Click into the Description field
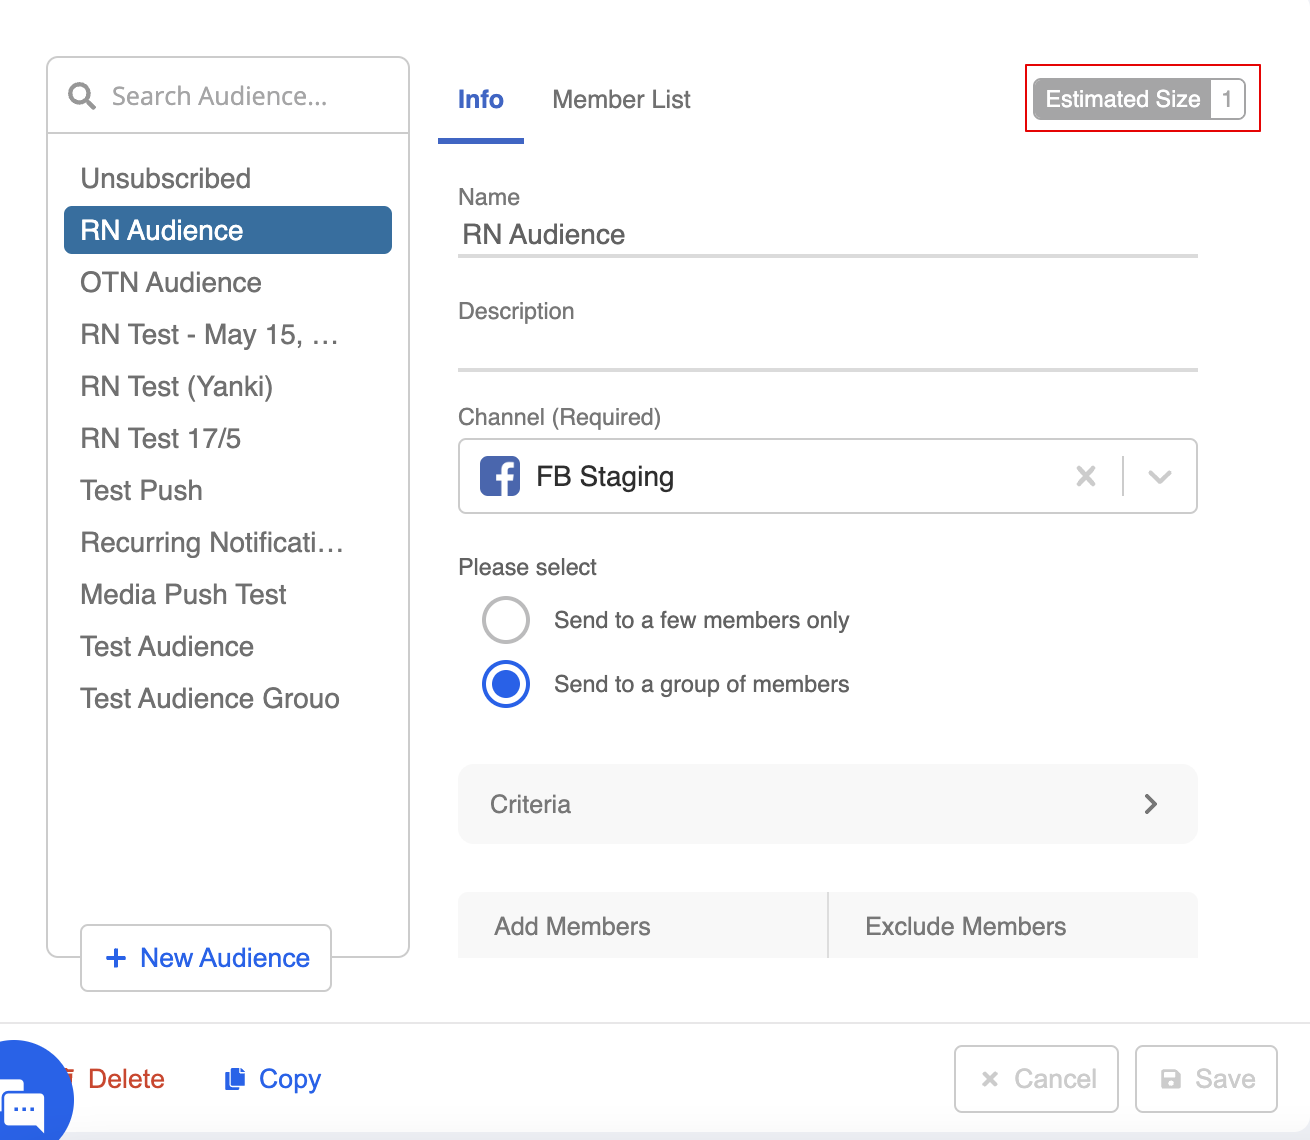Viewport: 1310px width, 1140px height. click(x=828, y=348)
